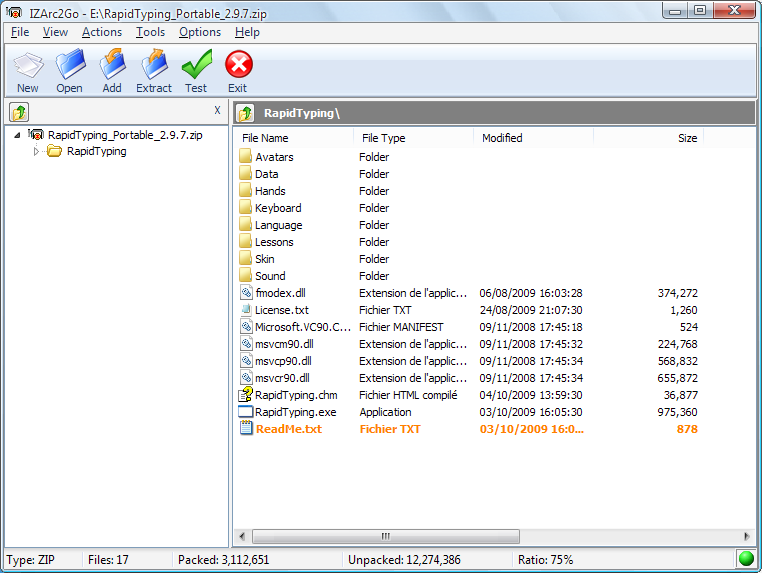The height and width of the screenshot is (573, 762).
Task: Click Type: ZIP in status bar
Action: pos(31,560)
